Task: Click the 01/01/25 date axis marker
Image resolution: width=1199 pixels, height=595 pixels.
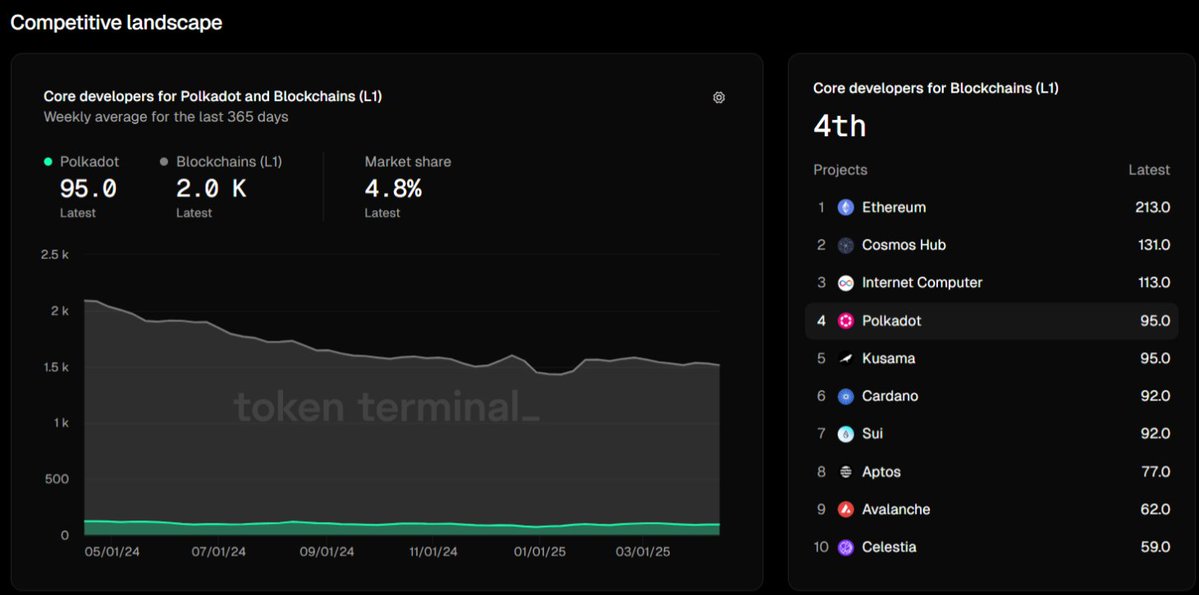Action: coord(541,551)
